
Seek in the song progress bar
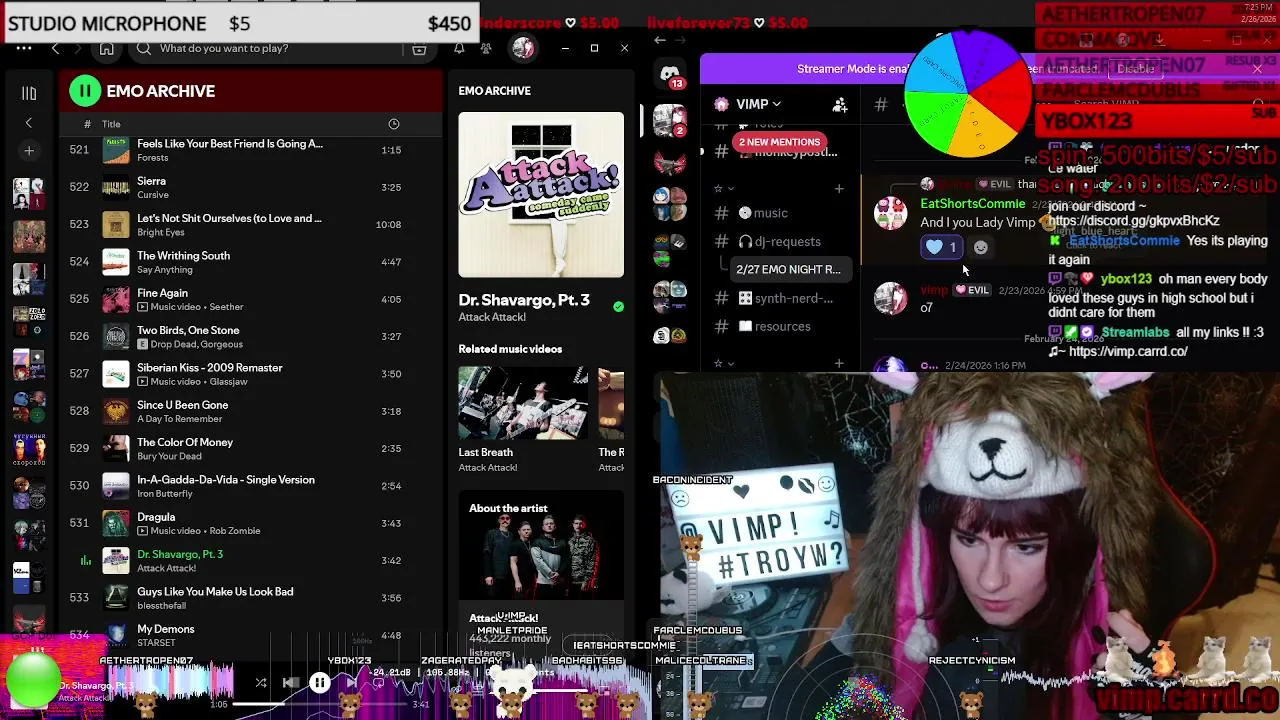[320, 704]
